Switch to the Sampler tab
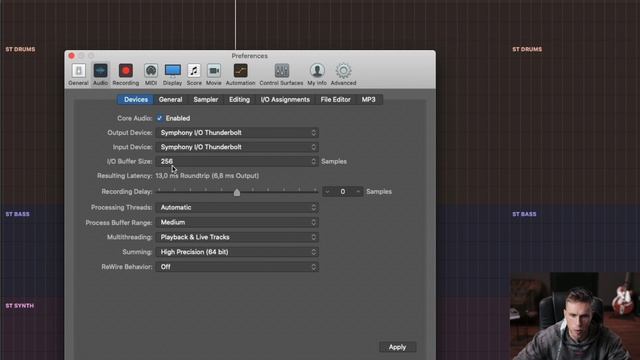This screenshot has height=360, width=640. (x=206, y=100)
